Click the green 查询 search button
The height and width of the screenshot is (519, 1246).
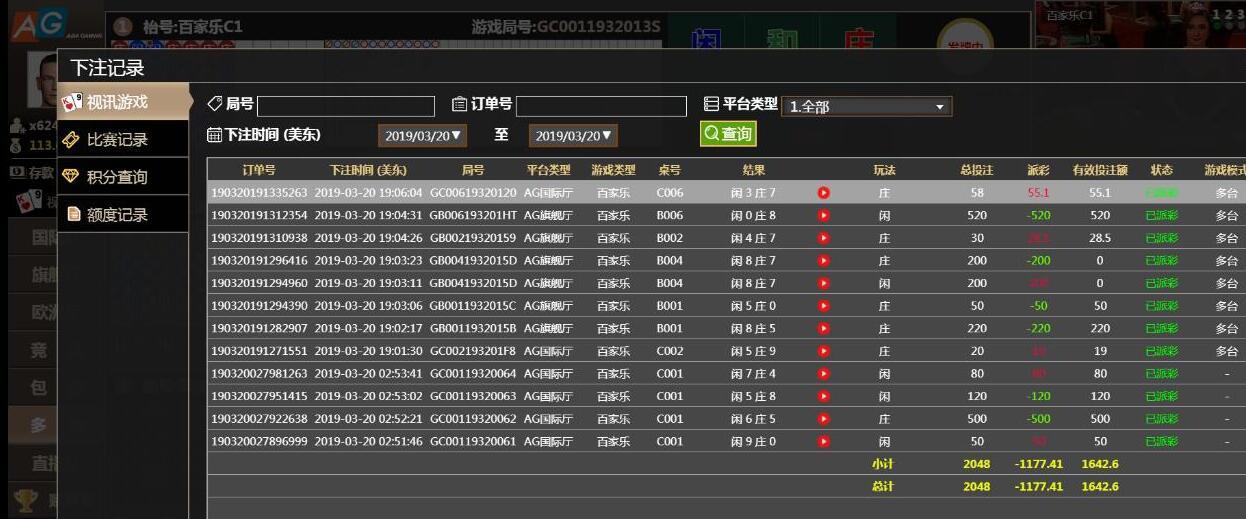click(x=728, y=134)
